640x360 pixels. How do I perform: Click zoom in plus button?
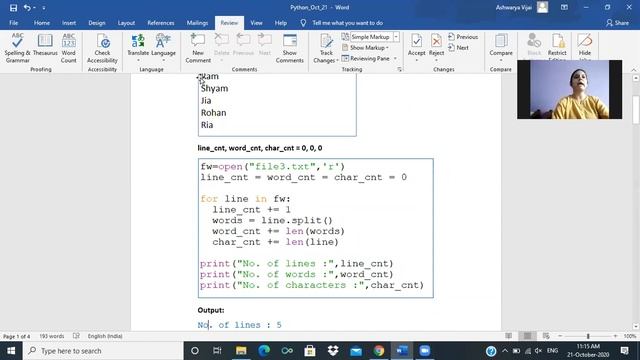click(615, 336)
